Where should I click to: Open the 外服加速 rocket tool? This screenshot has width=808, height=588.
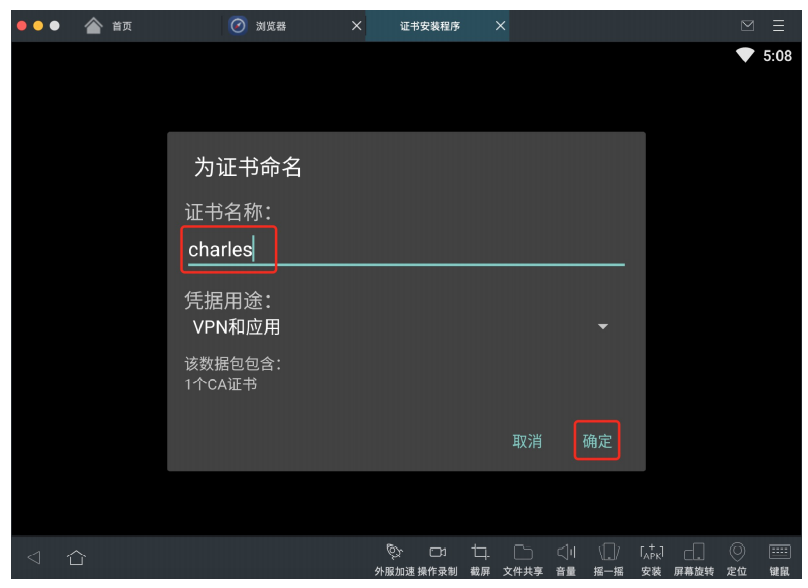click(x=394, y=559)
